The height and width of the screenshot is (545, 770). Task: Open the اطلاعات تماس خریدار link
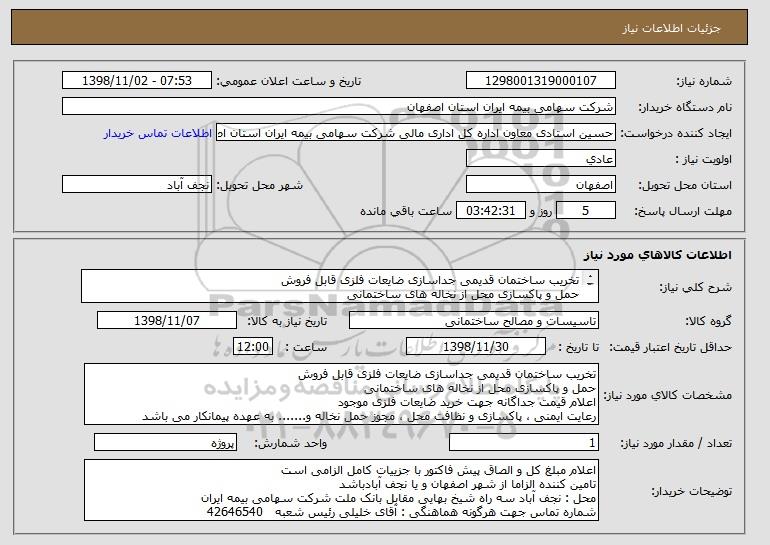[x=158, y=133]
